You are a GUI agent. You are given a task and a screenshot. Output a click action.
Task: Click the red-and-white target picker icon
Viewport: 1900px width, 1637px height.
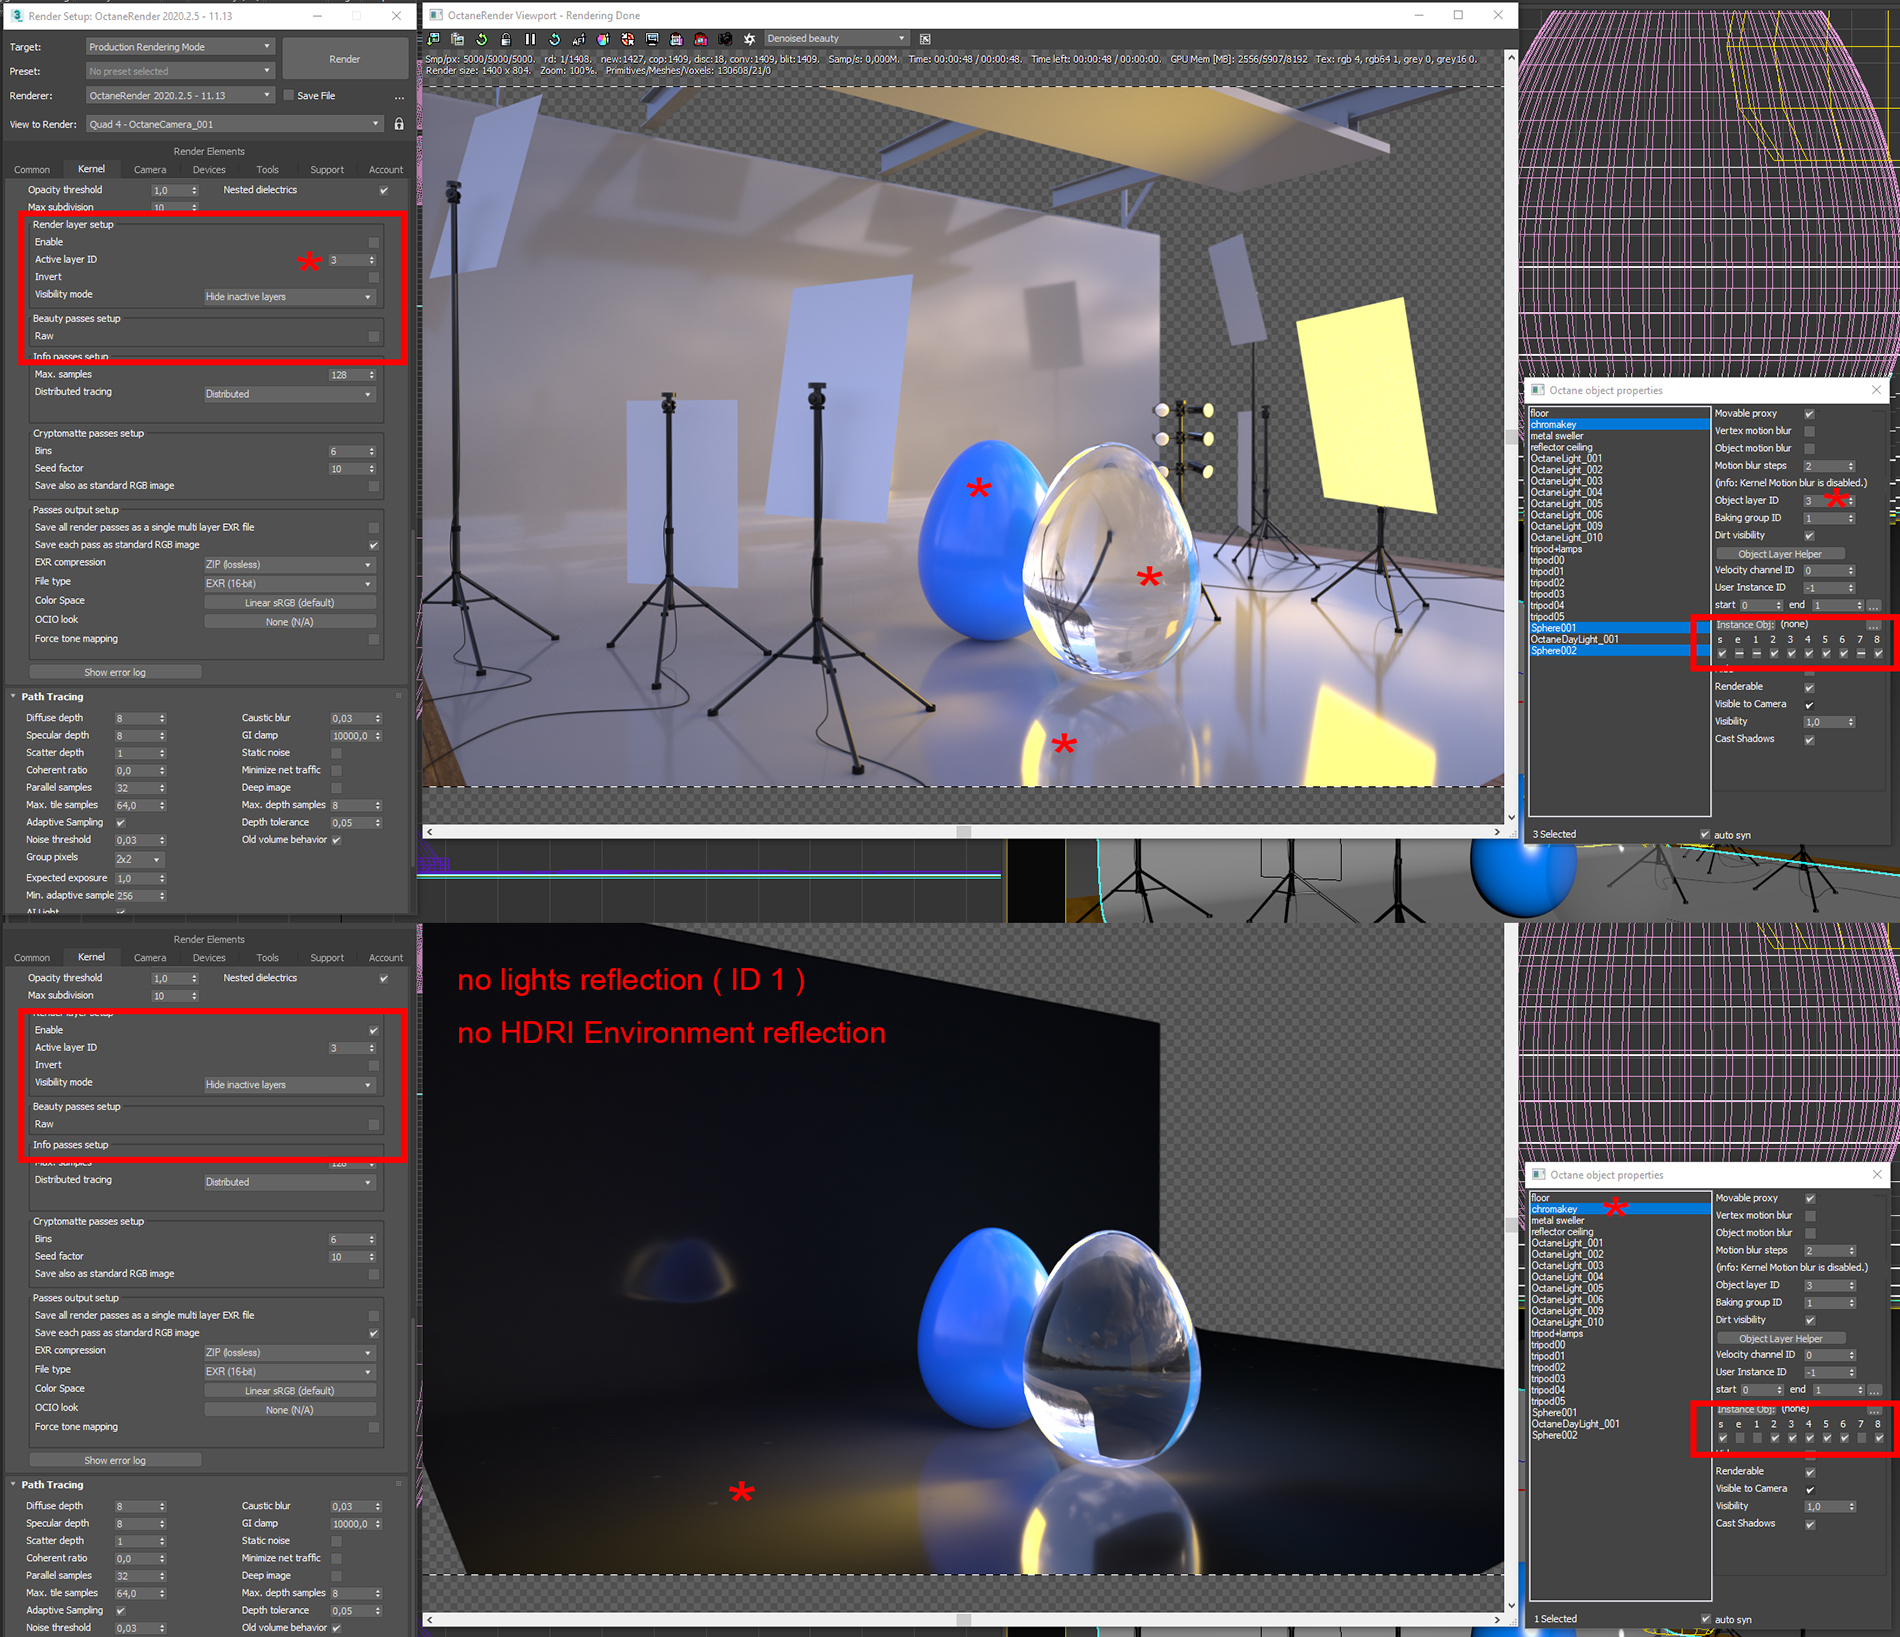coord(628,39)
